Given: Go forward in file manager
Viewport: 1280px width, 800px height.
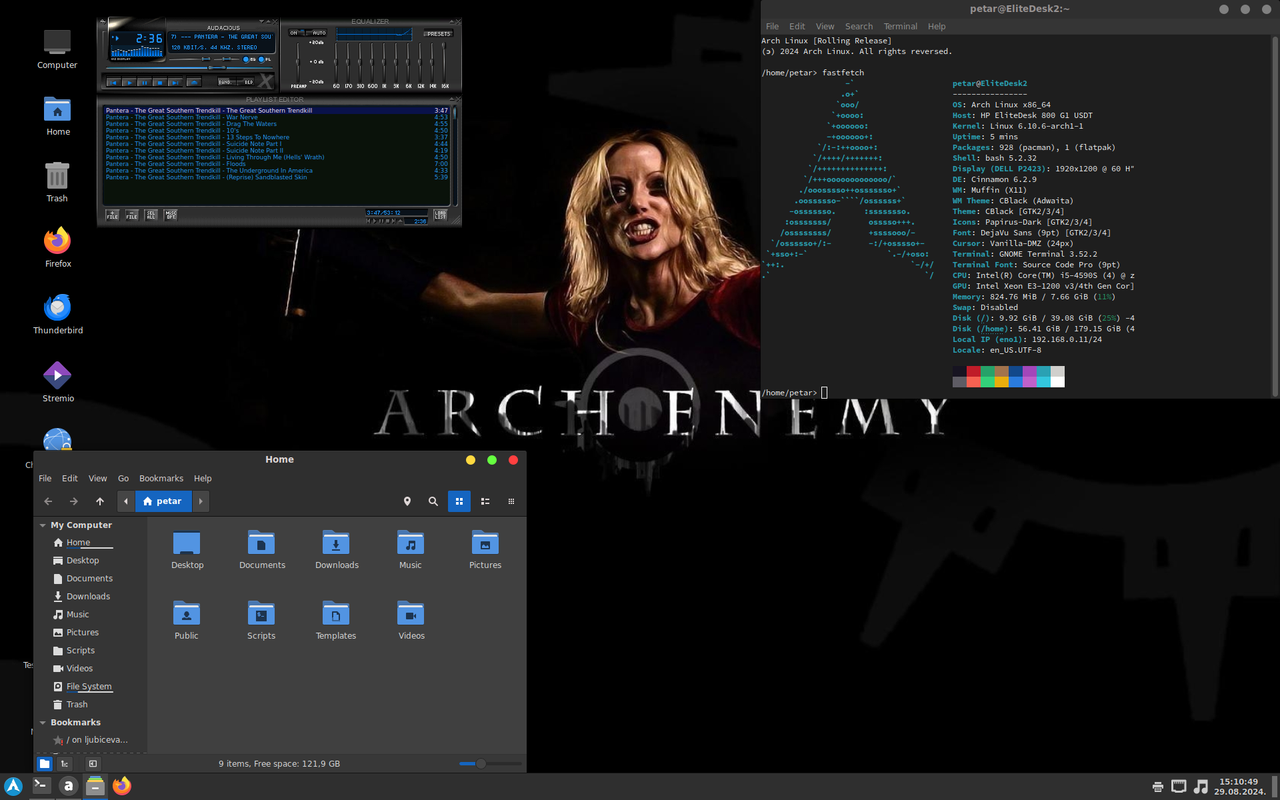Looking at the screenshot, I should tap(73, 501).
